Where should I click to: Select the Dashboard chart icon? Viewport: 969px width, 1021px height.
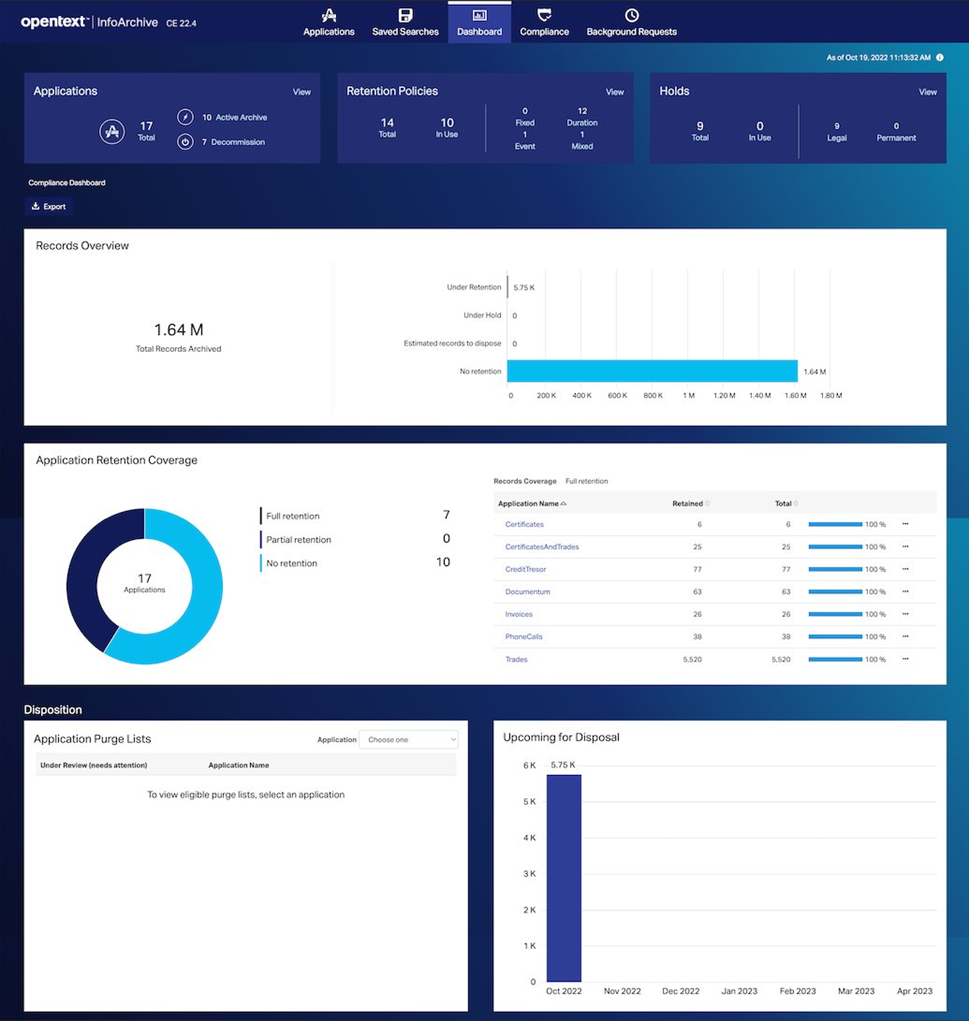[479, 15]
